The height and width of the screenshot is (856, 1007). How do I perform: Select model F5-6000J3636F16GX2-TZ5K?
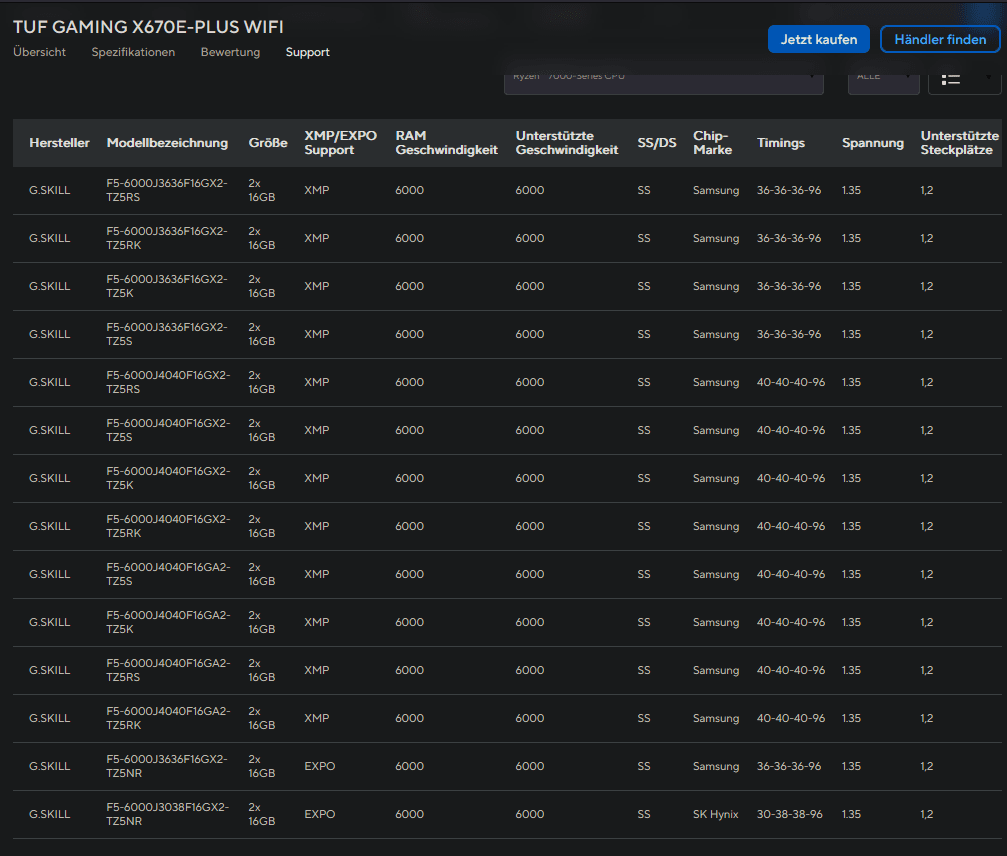coord(167,286)
